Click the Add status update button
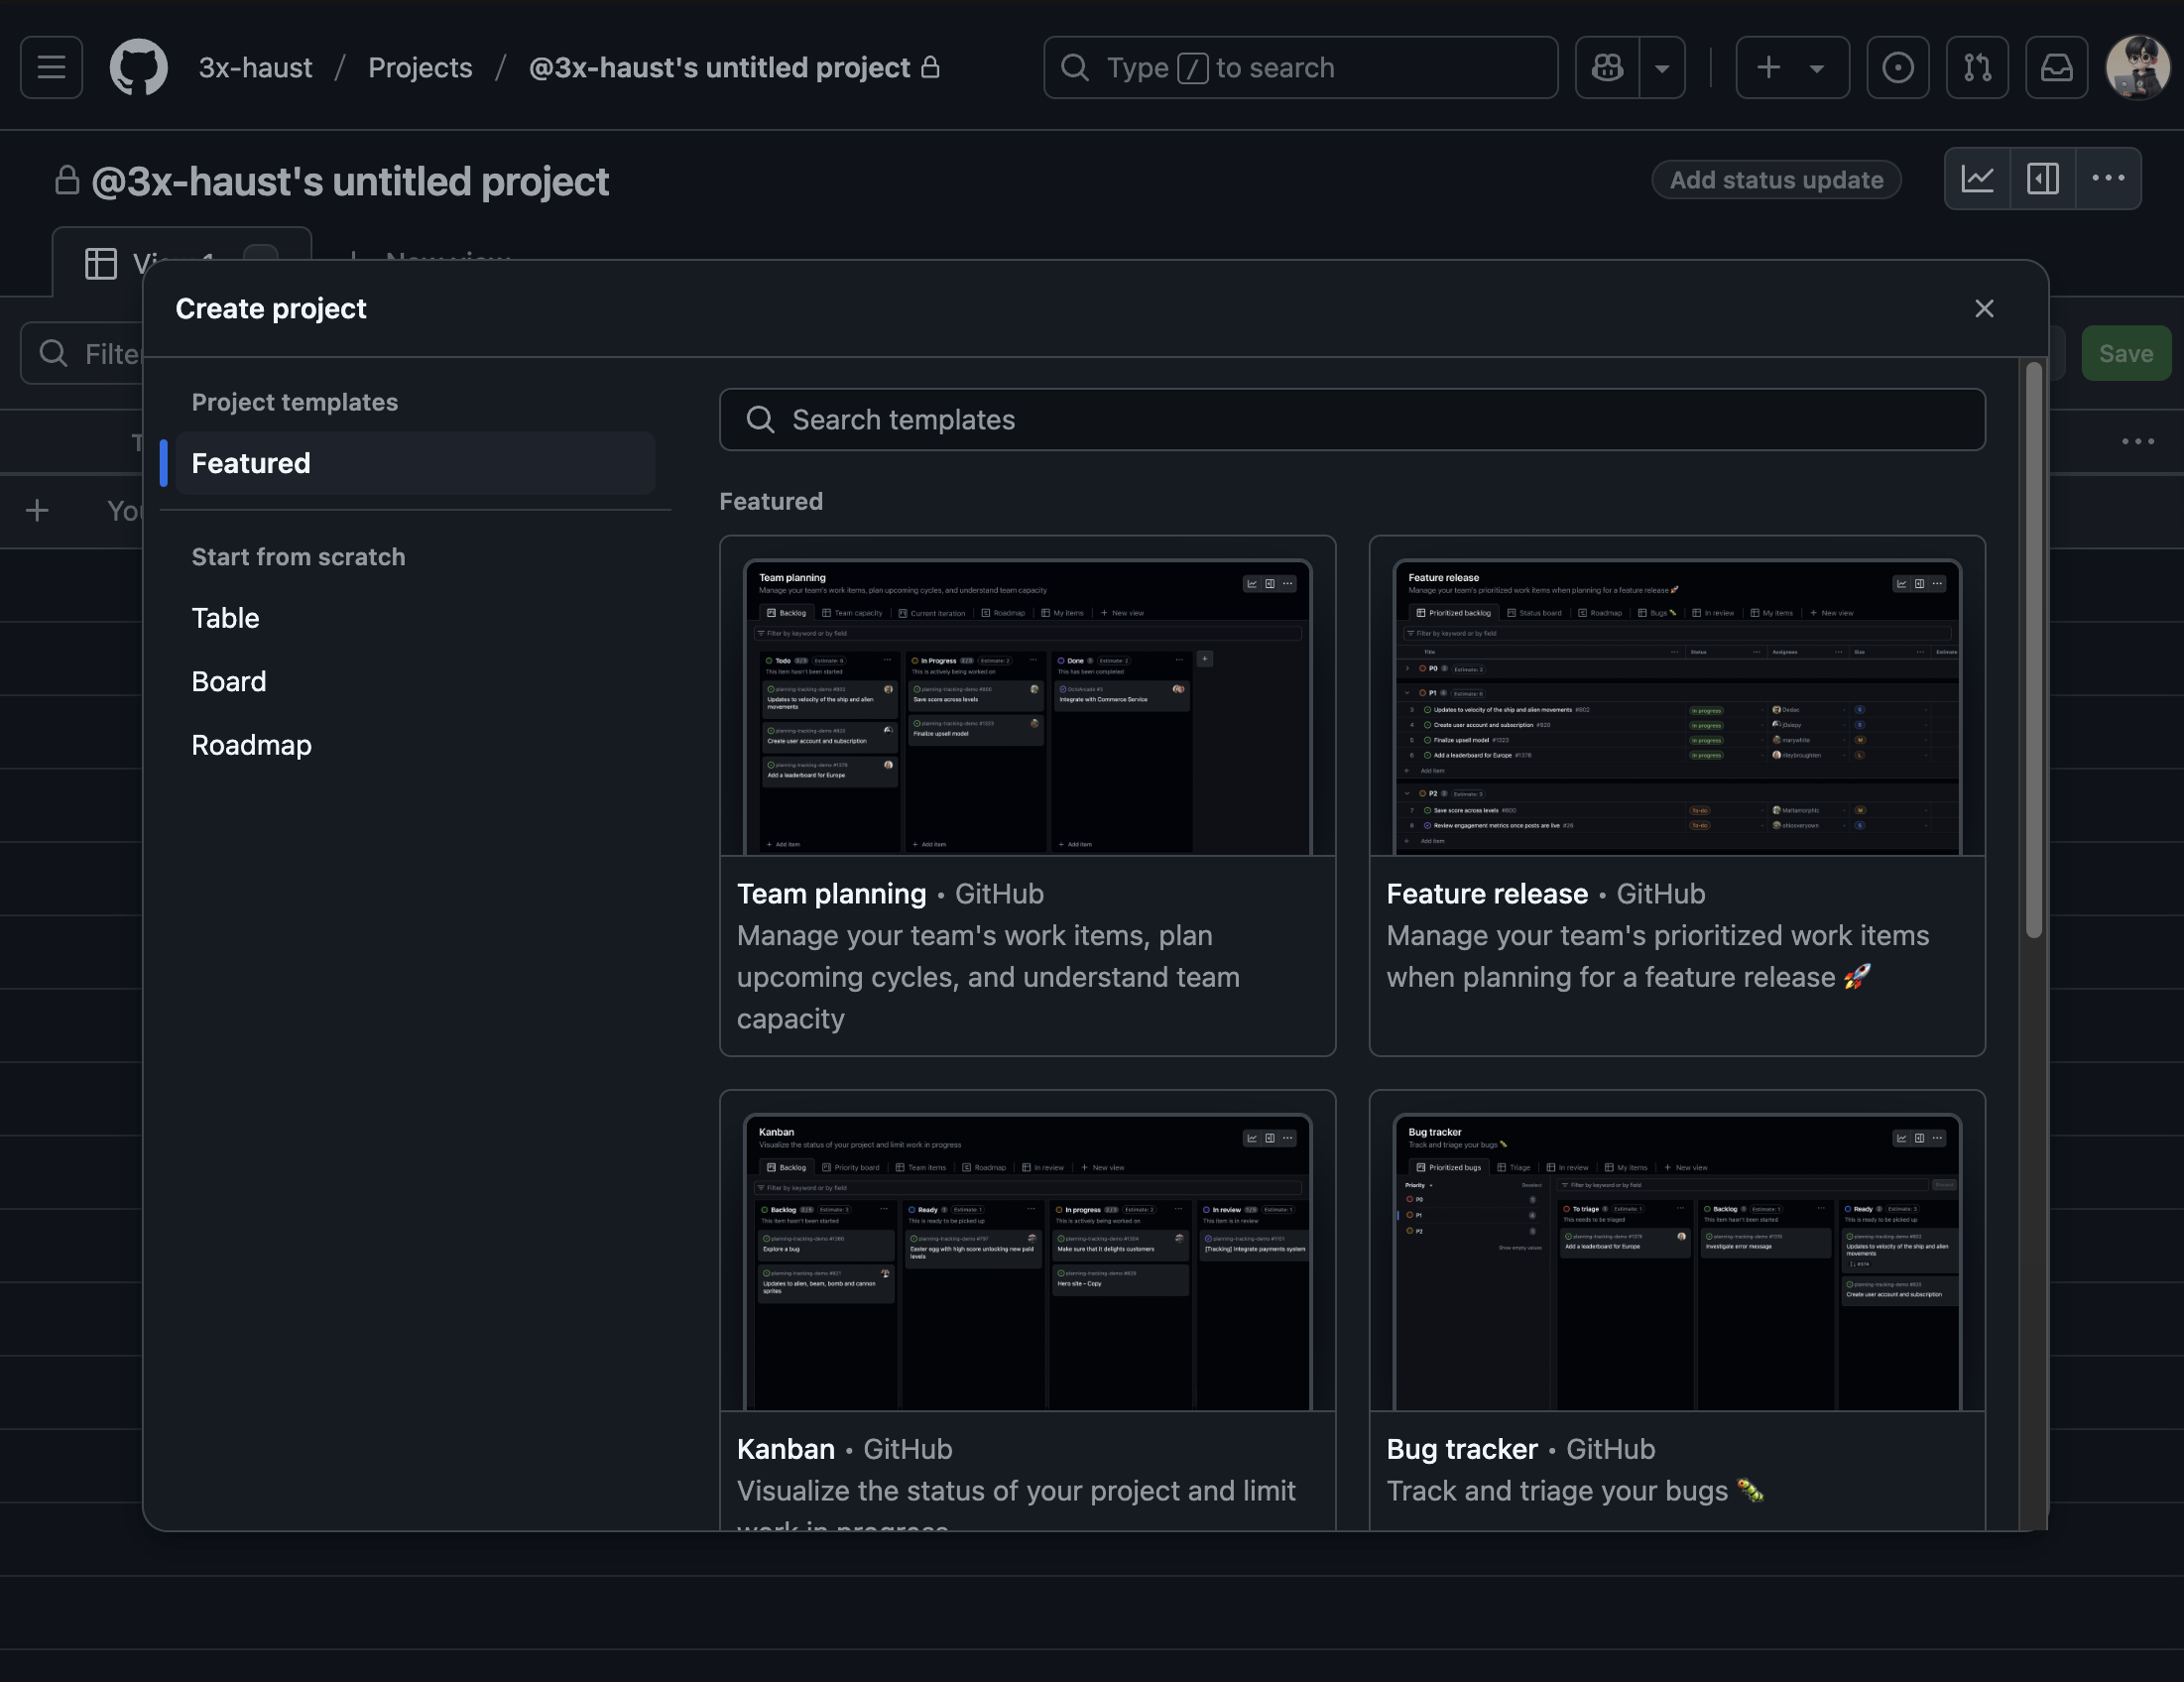 1776,180
